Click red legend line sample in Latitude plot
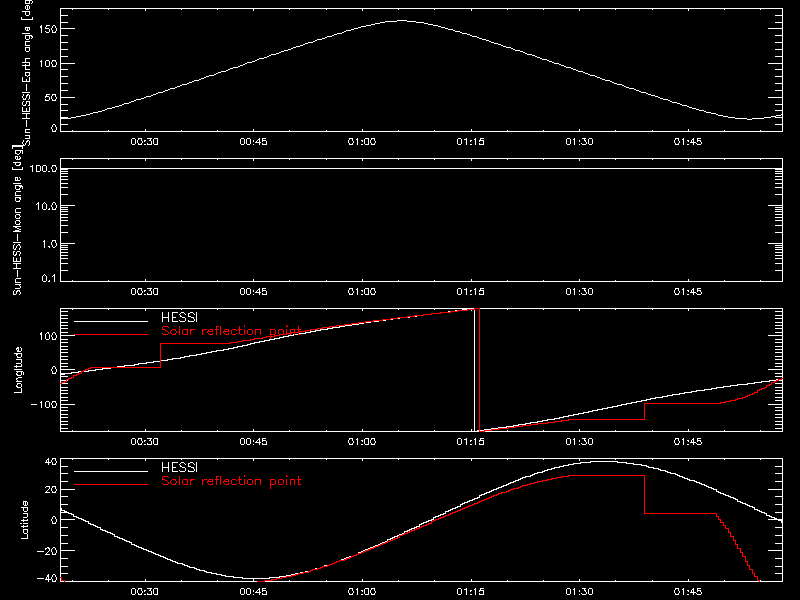Image resolution: width=800 pixels, height=600 pixels. coord(111,485)
